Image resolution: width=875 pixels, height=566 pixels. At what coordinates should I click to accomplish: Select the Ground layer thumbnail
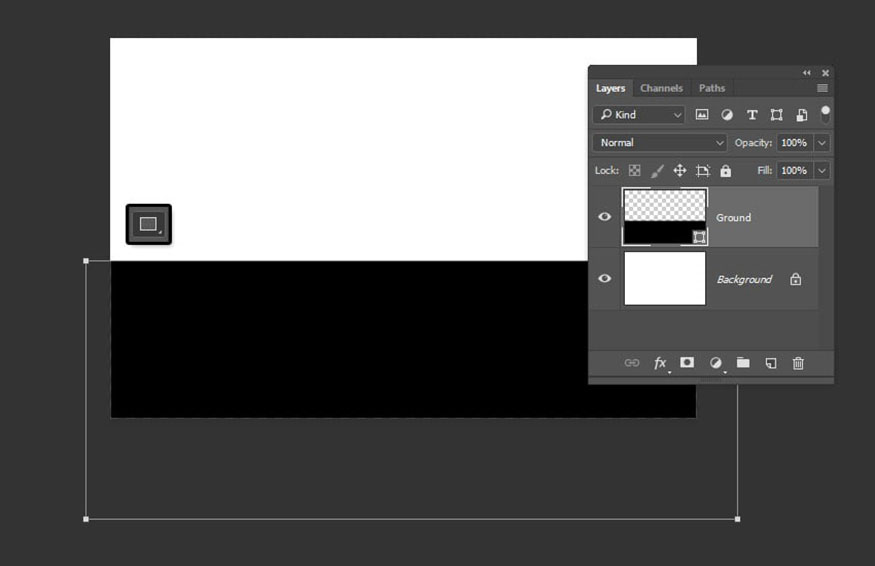pyautogui.click(x=665, y=217)
